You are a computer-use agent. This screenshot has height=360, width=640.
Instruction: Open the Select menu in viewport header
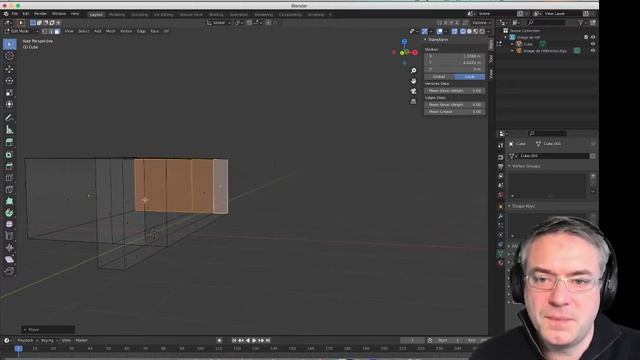click(84, 31)
